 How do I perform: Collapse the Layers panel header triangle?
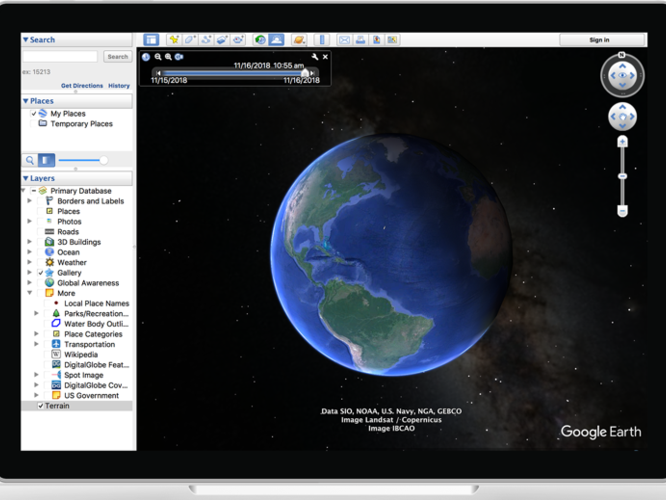pyautogui.click(x=26, y=178)
